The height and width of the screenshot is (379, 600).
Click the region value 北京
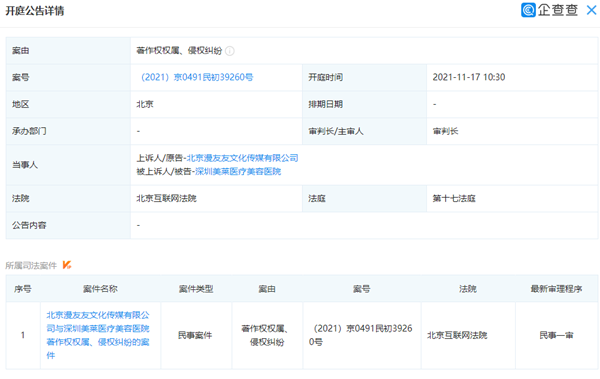pos(145,104)
